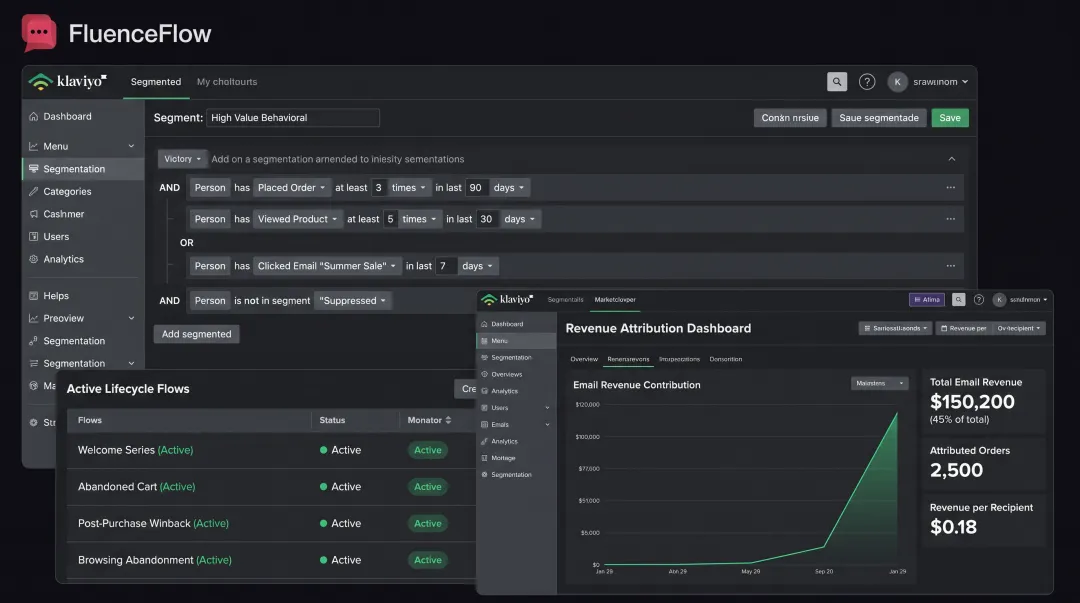Click the Users icon in segment editor sidebar
This screenshot has width=1080, height=603.
33,236
